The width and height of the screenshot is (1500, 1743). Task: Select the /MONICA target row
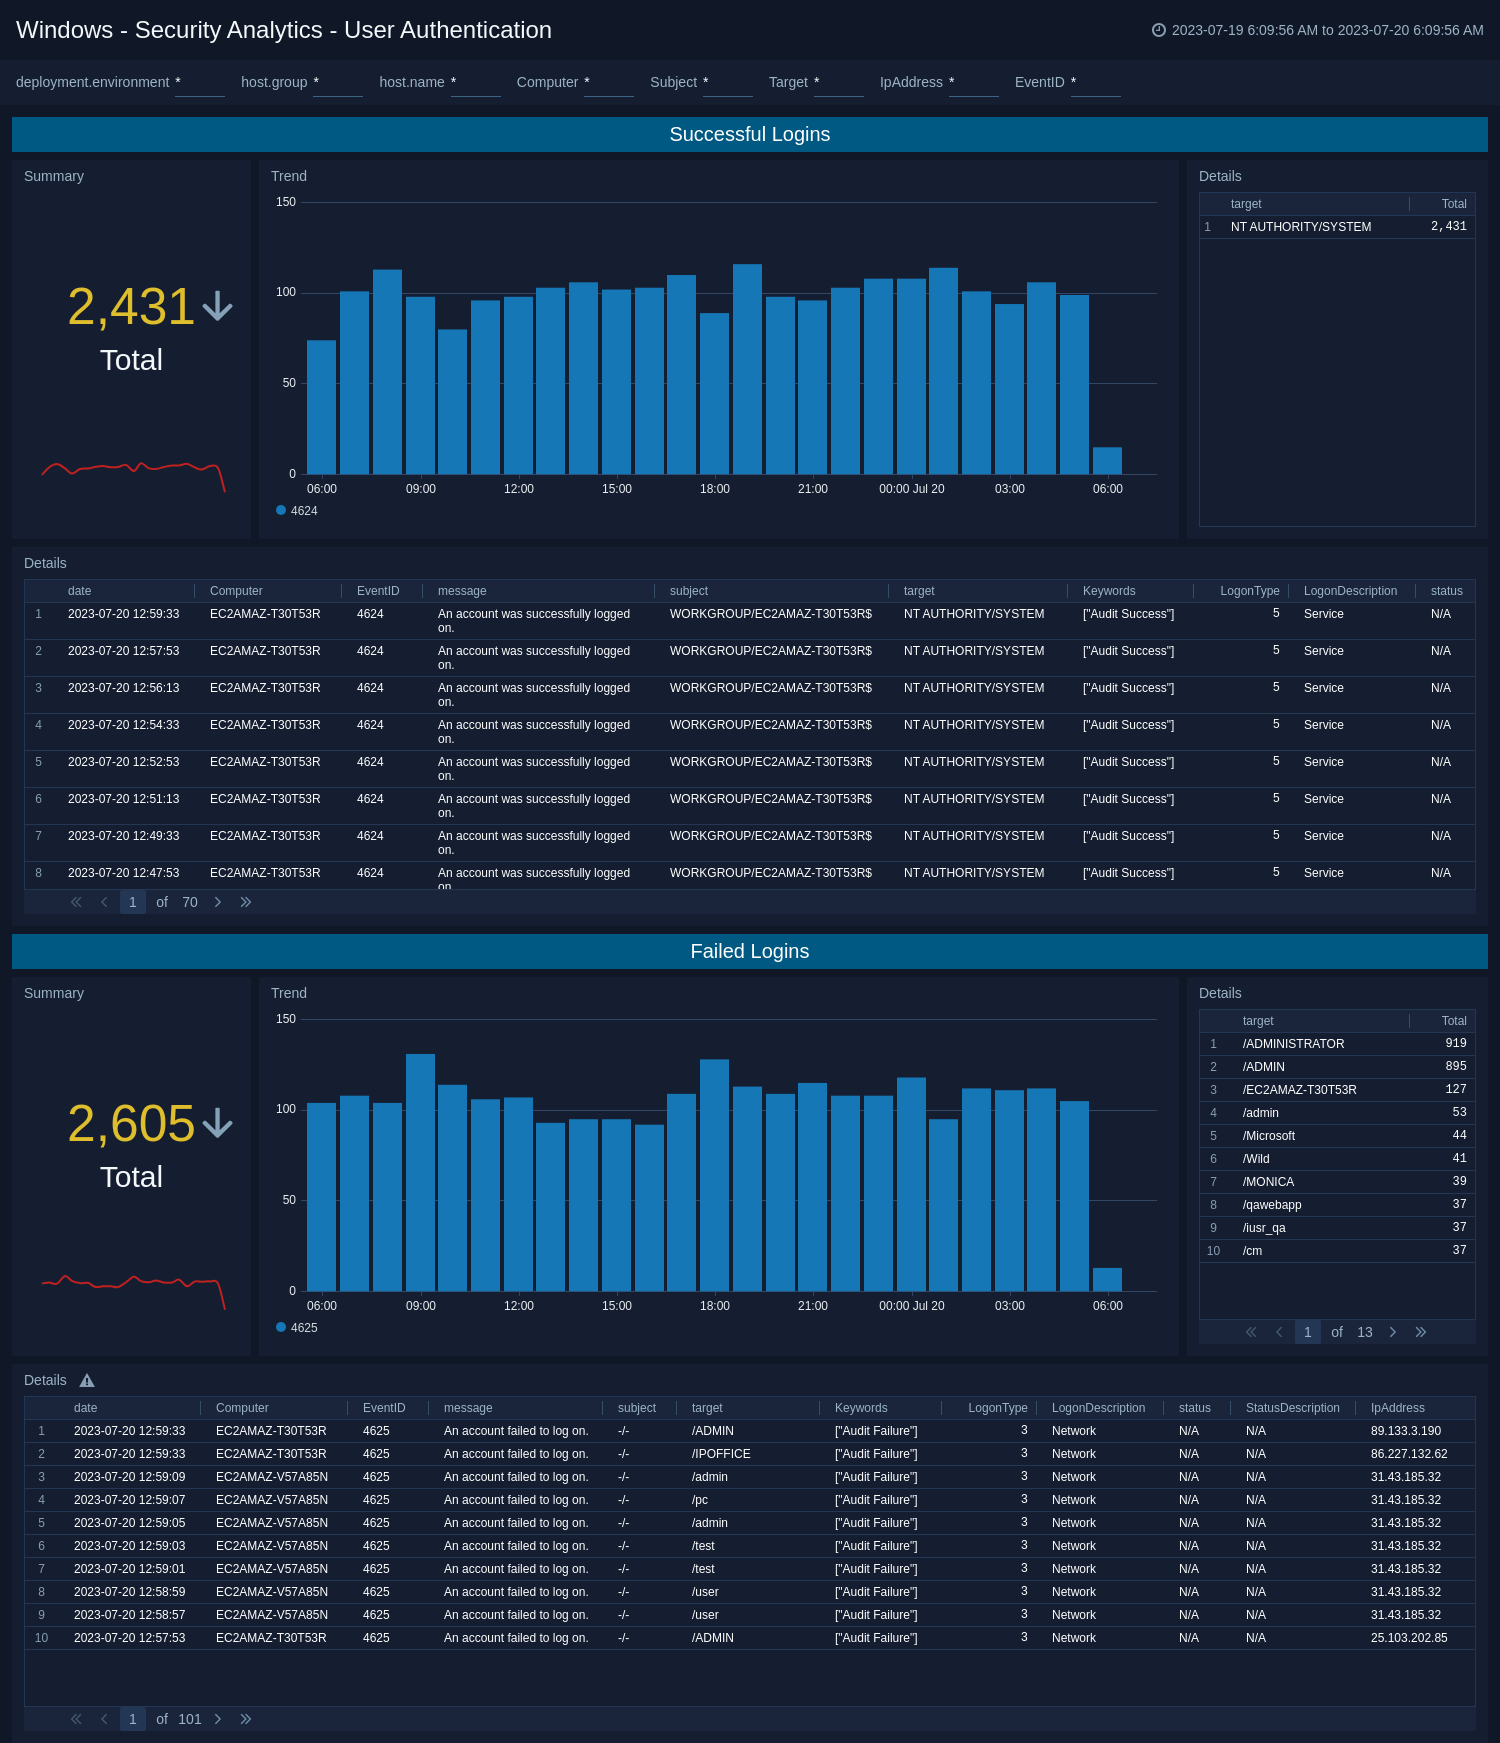(x=1337, y=1182)
